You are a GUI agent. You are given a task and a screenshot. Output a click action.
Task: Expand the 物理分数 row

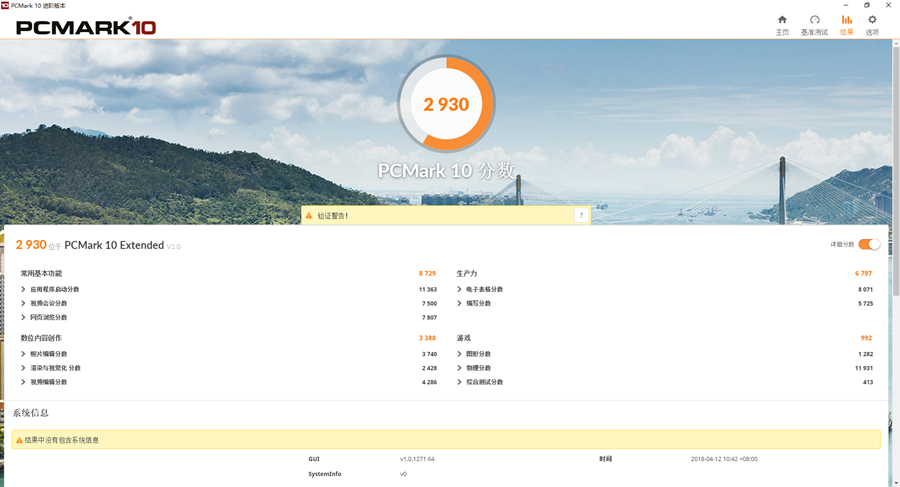pos(460,368)
